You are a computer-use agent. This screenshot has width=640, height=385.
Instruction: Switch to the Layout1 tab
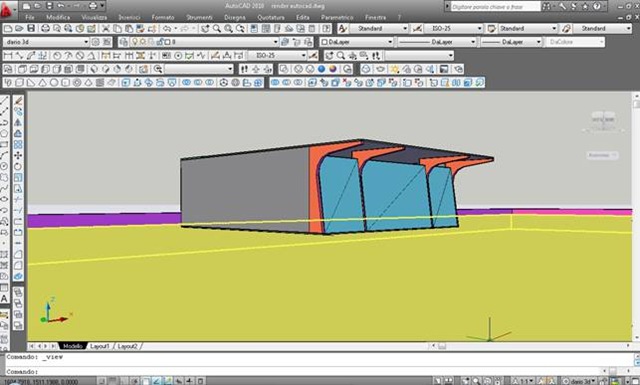pos(100,346)
